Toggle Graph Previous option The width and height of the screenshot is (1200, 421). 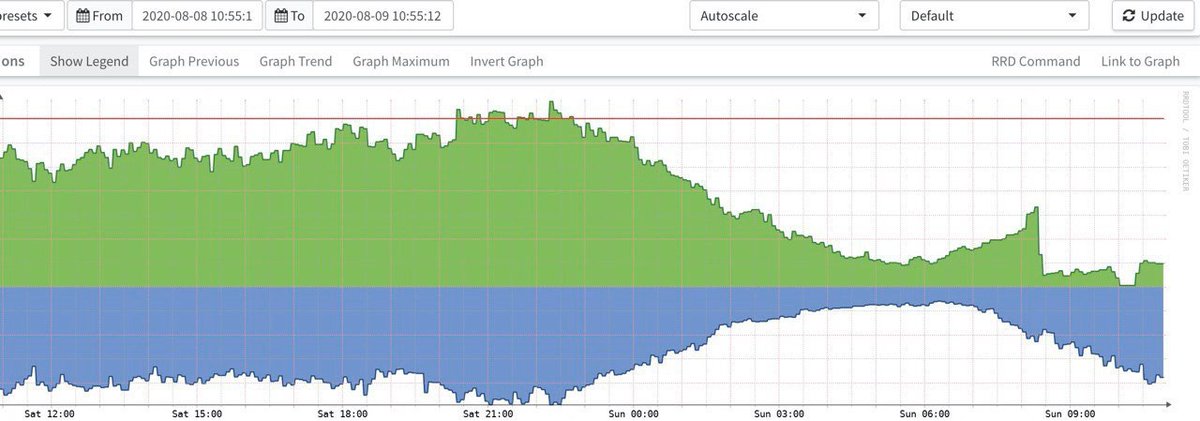pos(194,61)
